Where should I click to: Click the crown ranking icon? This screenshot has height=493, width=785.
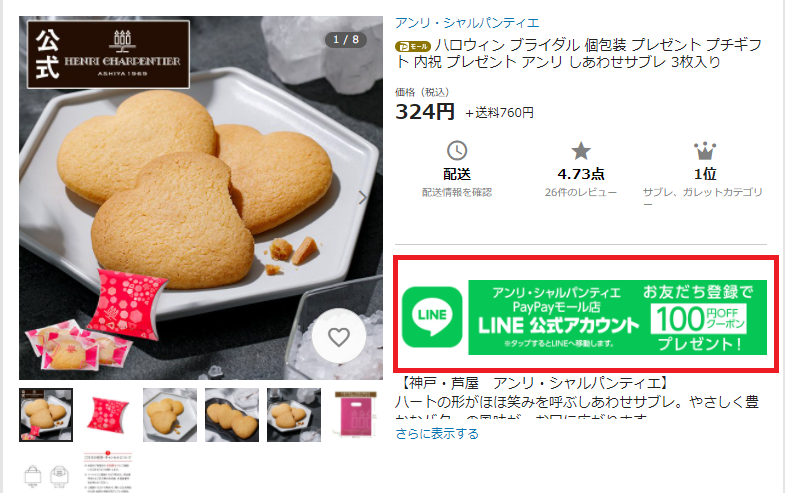click(x=705, y=151)
